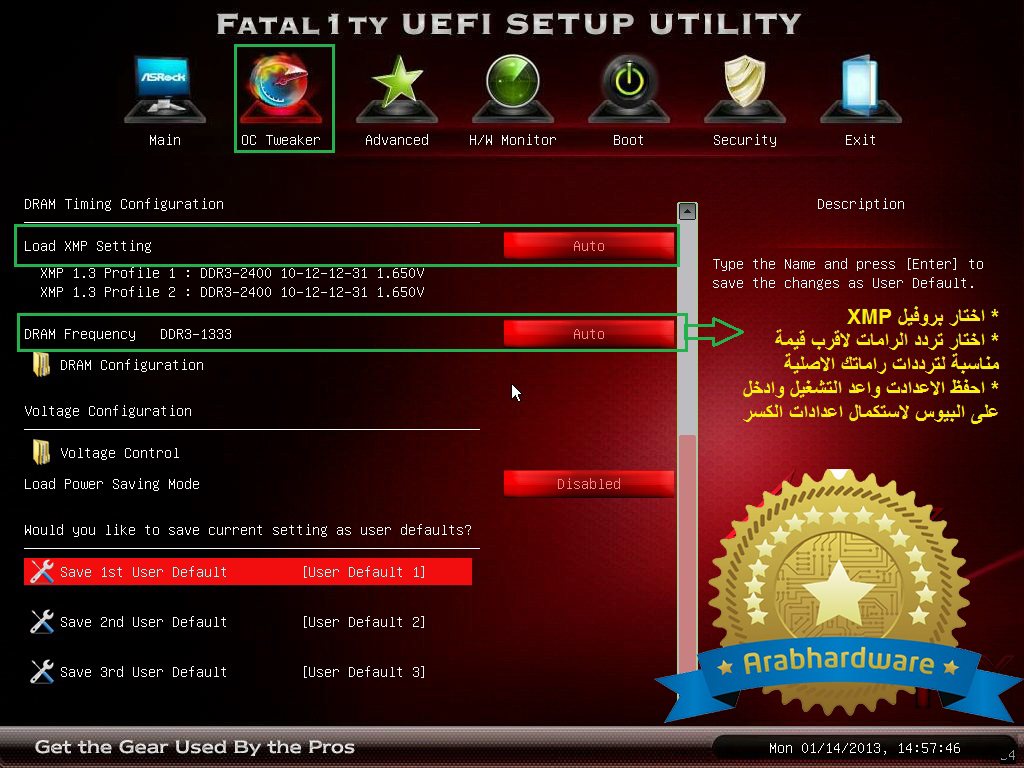1024x768 pixels.
Task: Switch to the Main tab label
Action: click(165, 140)
